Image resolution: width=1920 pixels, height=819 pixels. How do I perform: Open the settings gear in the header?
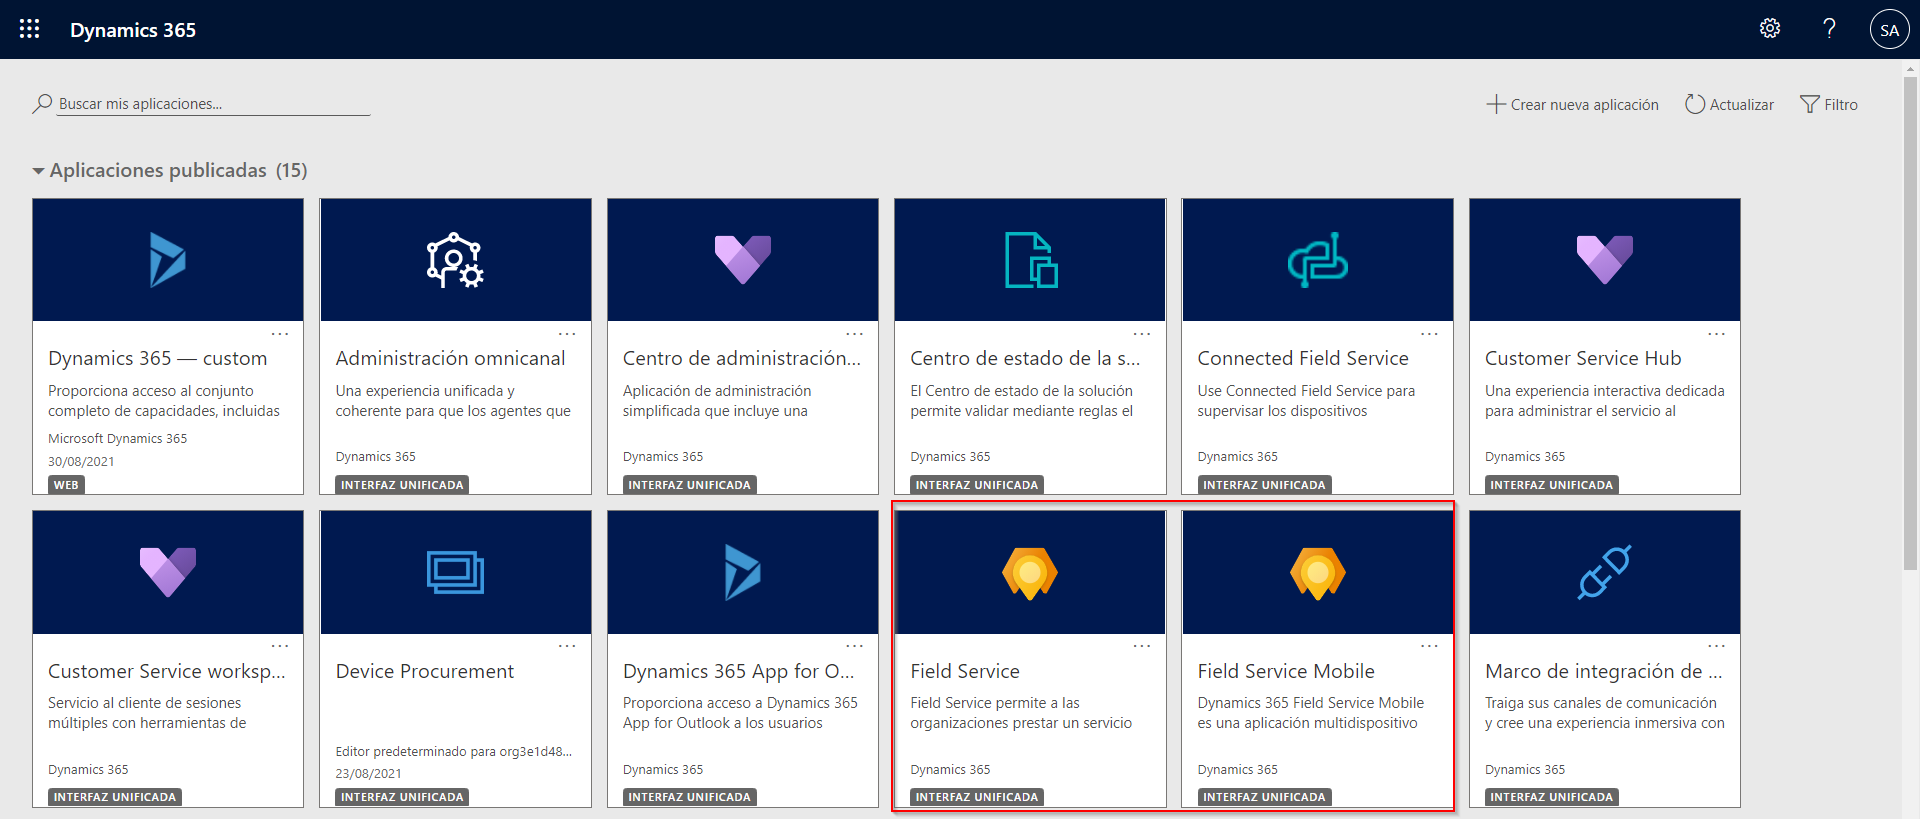tap(1770, 29)
